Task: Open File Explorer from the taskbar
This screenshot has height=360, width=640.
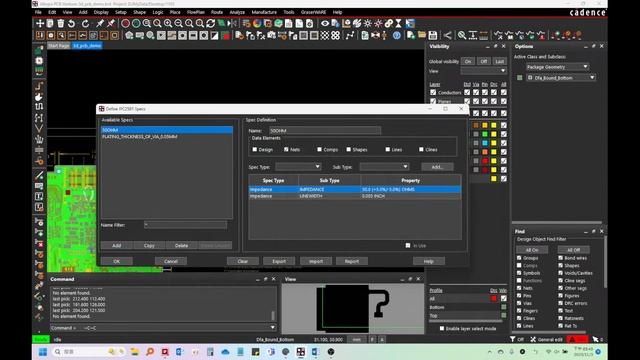Action: (x=135, y=351)
